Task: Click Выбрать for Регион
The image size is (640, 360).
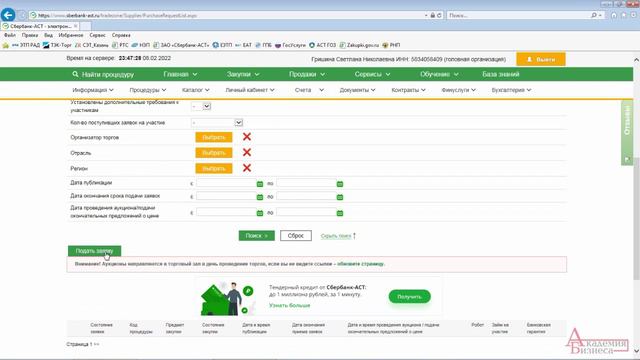Action: 213,168
